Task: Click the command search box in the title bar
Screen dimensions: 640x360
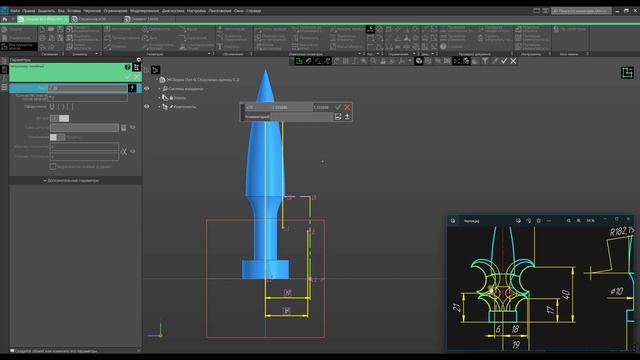Action: [x=581, y=11]
